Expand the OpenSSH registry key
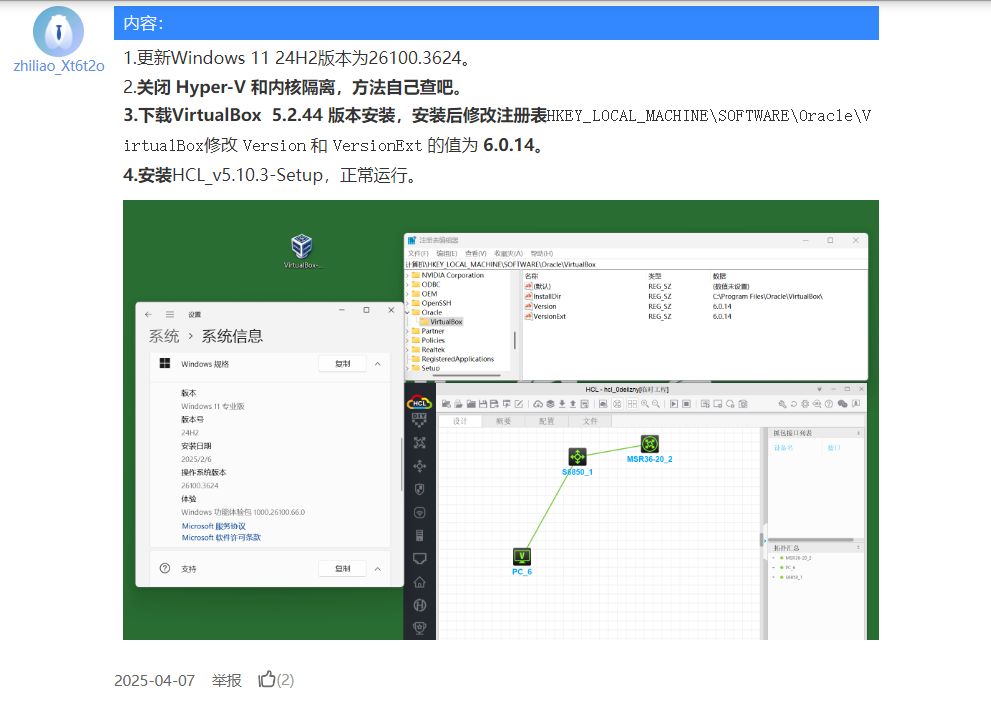The image size is (991, 707). [x=408, y=303]
